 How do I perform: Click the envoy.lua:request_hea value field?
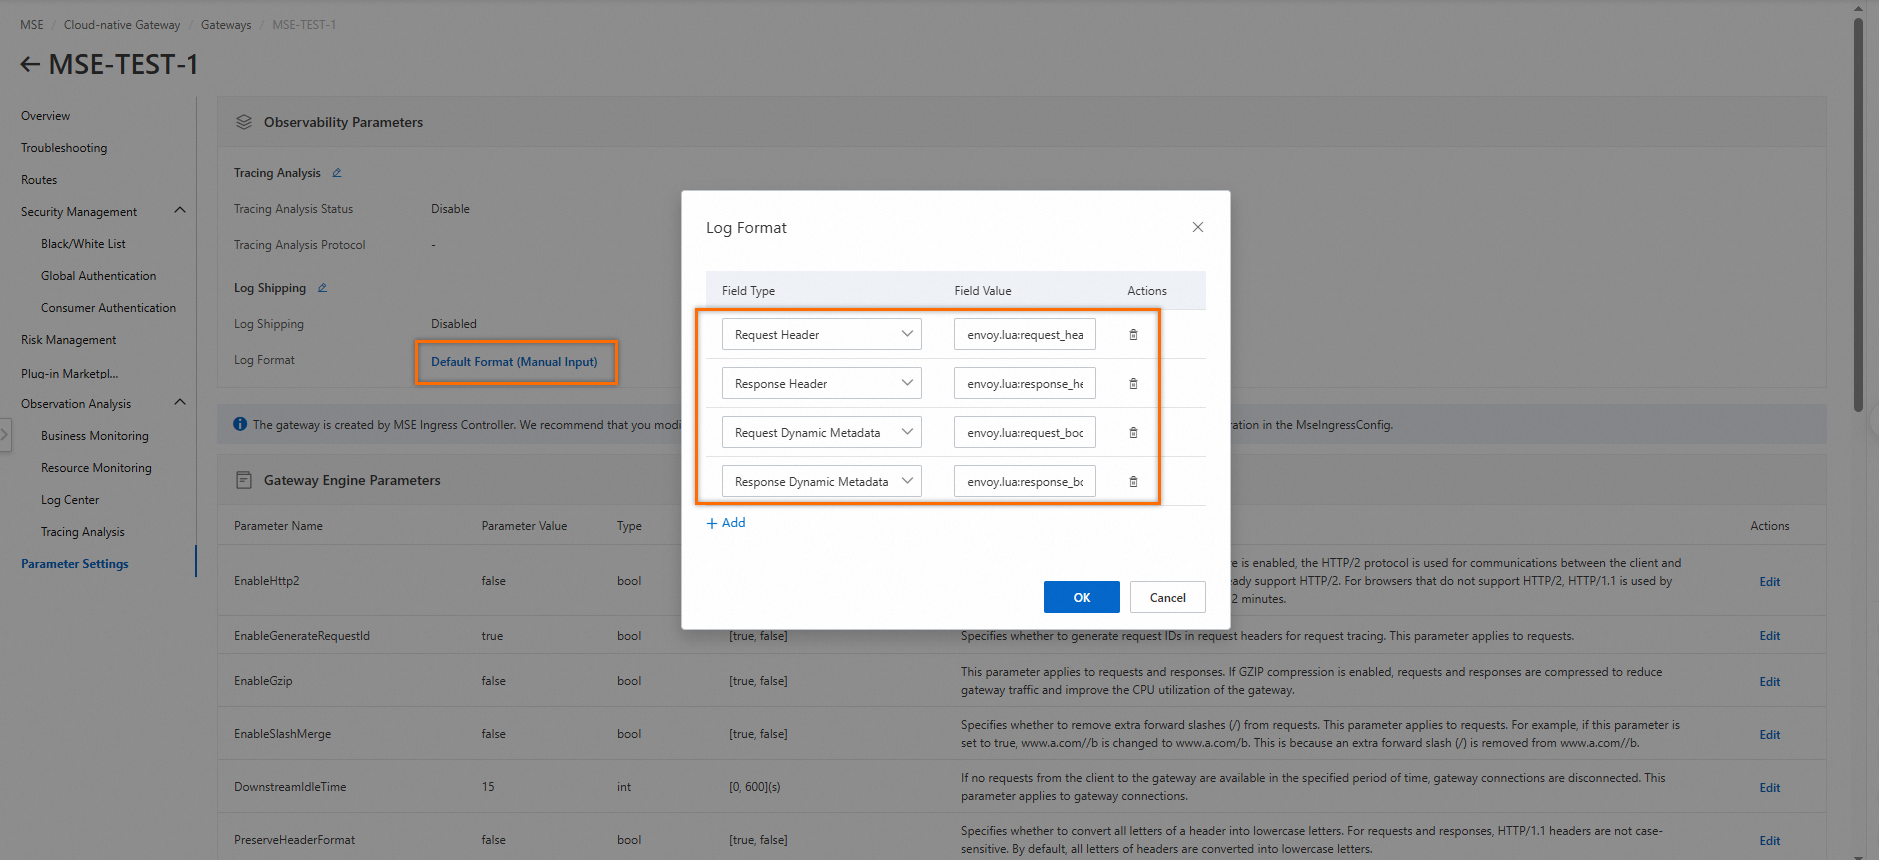coord(1025,334)
